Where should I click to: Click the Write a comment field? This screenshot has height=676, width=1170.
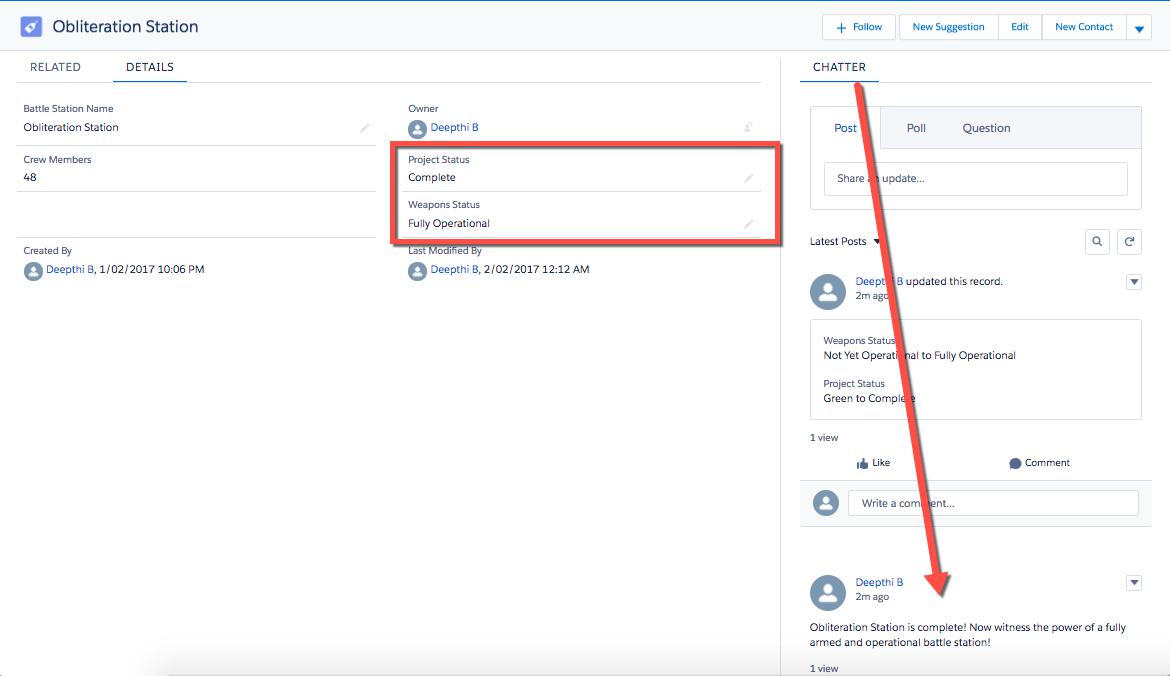[x=993, y=503]
